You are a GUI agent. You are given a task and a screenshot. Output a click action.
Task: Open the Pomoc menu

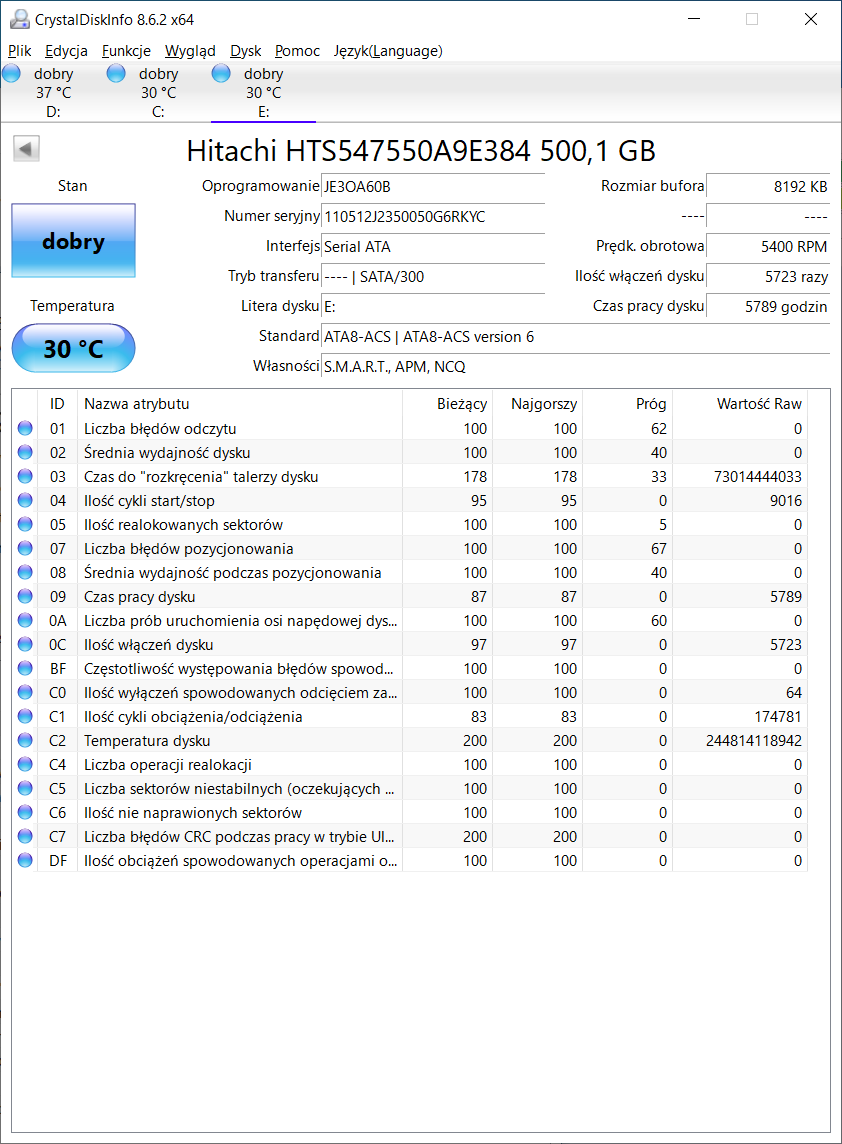[x=298, y=51]
